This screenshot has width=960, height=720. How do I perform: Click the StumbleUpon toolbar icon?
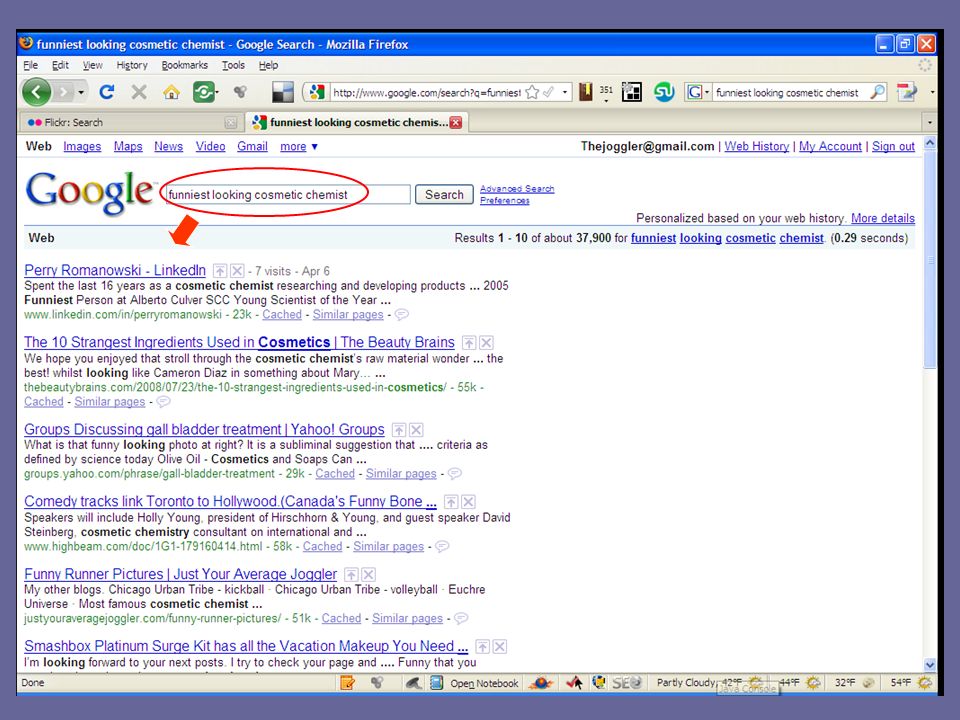[664, 92]
